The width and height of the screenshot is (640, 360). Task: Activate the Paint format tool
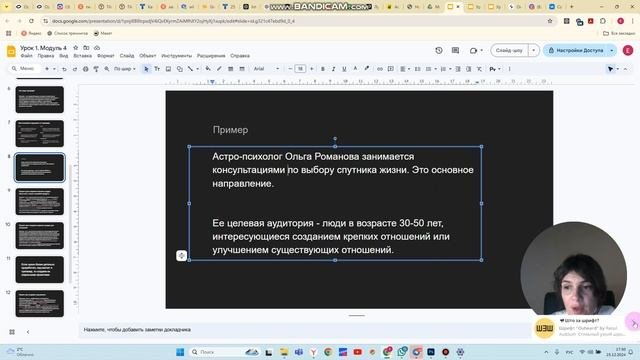point(96,69)
